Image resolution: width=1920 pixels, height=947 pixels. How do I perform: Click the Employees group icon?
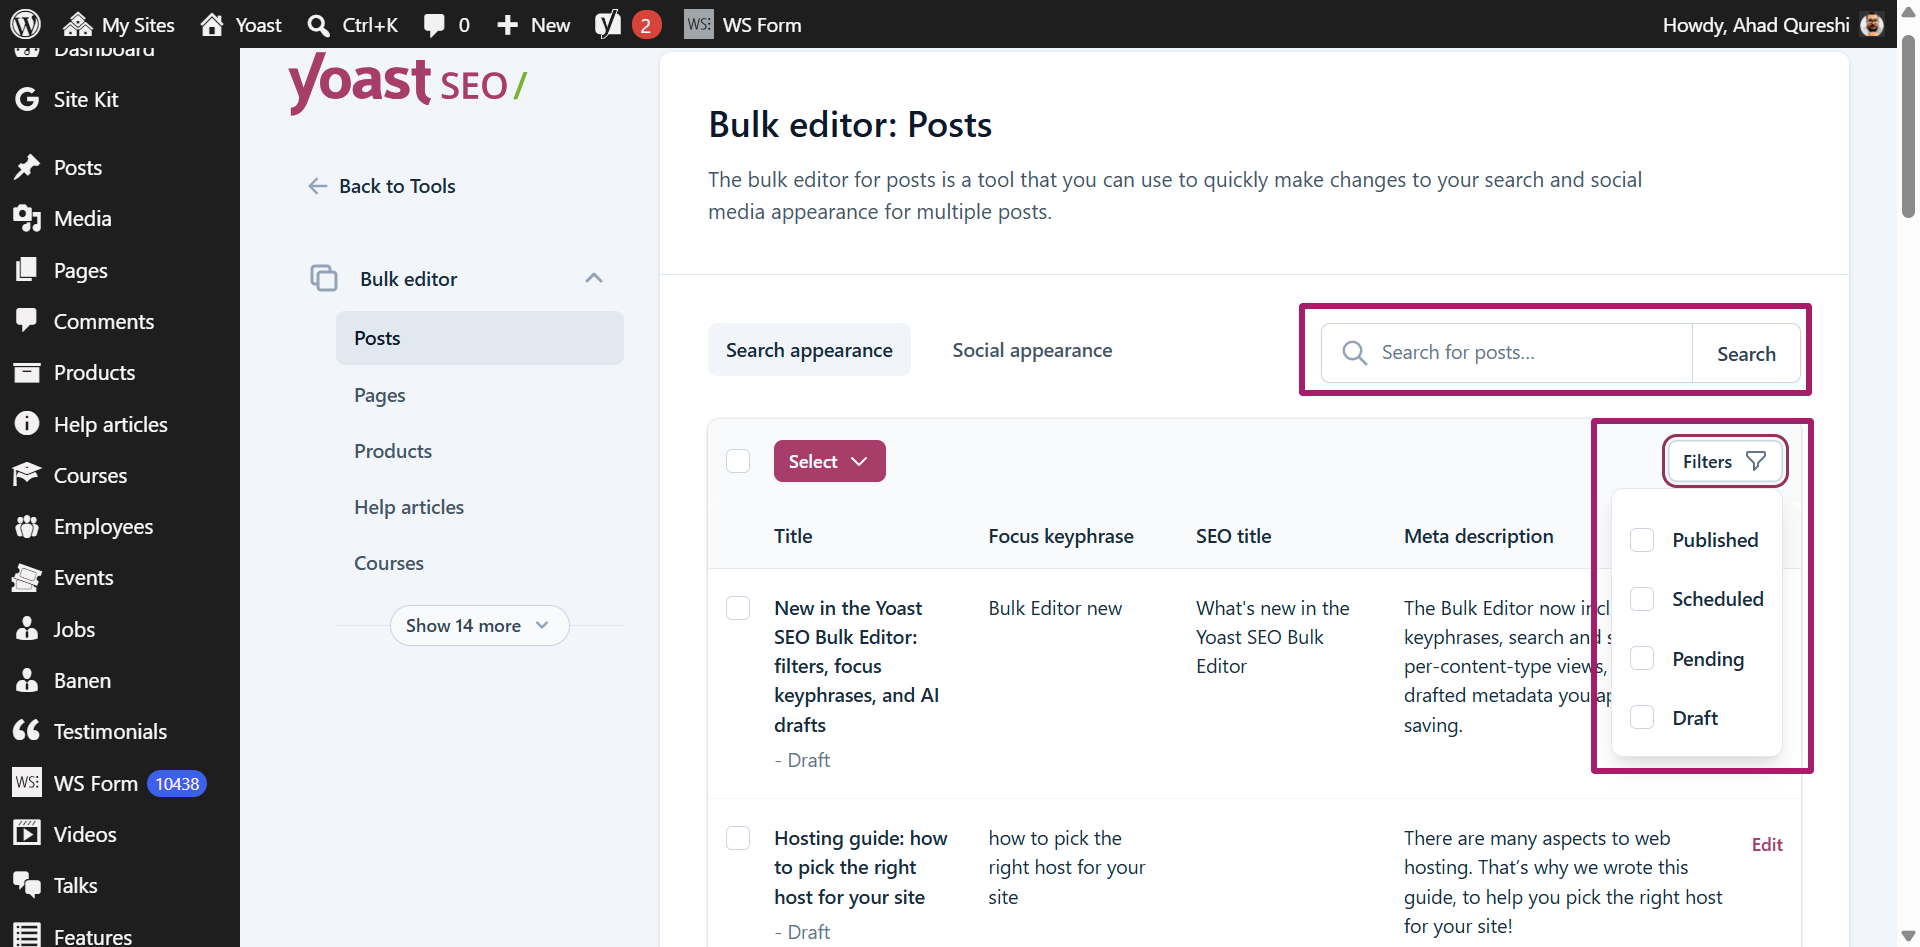[x=27, y=526]
